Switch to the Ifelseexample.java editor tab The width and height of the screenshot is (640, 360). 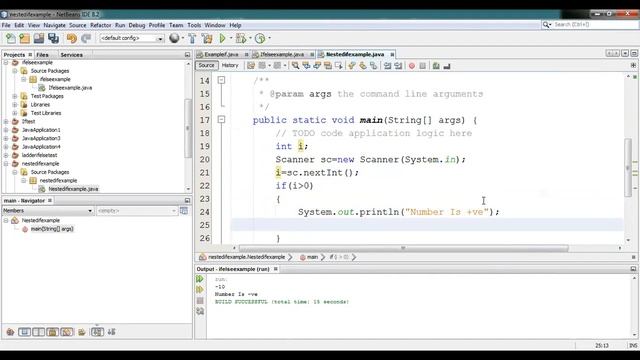point(282,54)
